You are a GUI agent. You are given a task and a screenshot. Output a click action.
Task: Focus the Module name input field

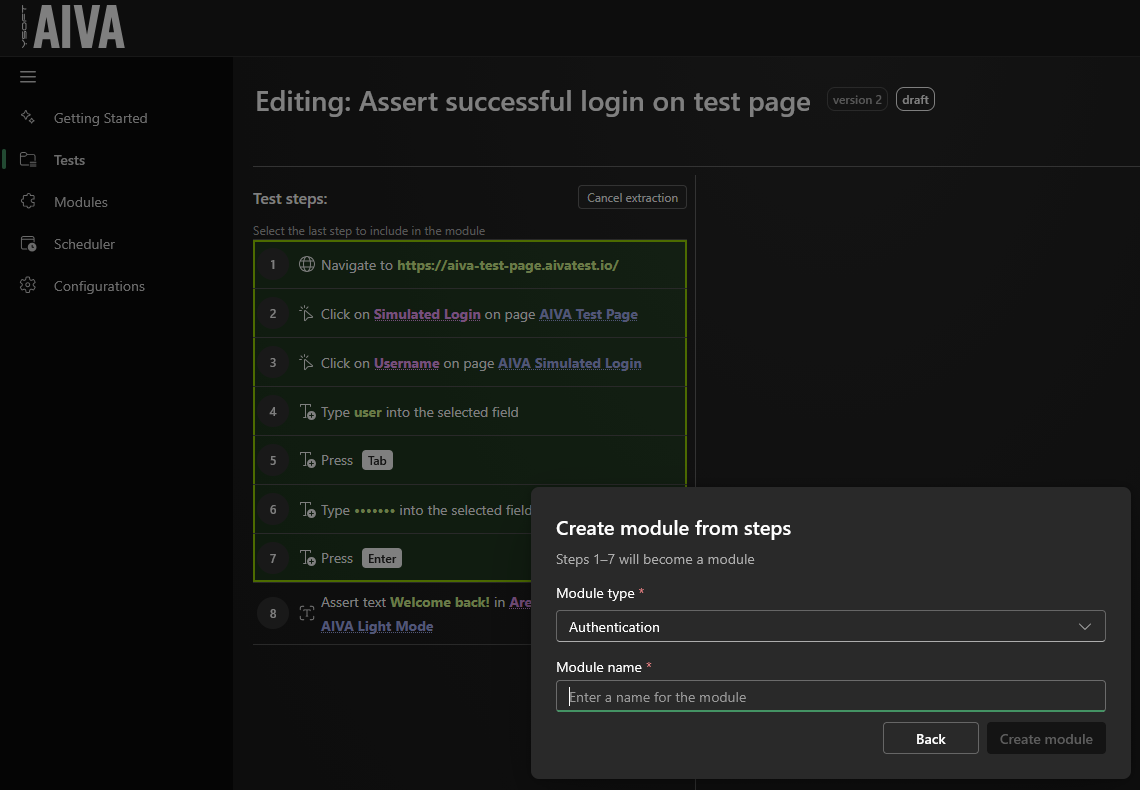click(x=830, y=696)
